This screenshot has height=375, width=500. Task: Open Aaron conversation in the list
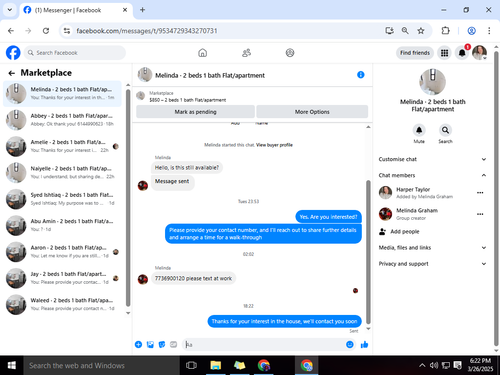(62, 252)
